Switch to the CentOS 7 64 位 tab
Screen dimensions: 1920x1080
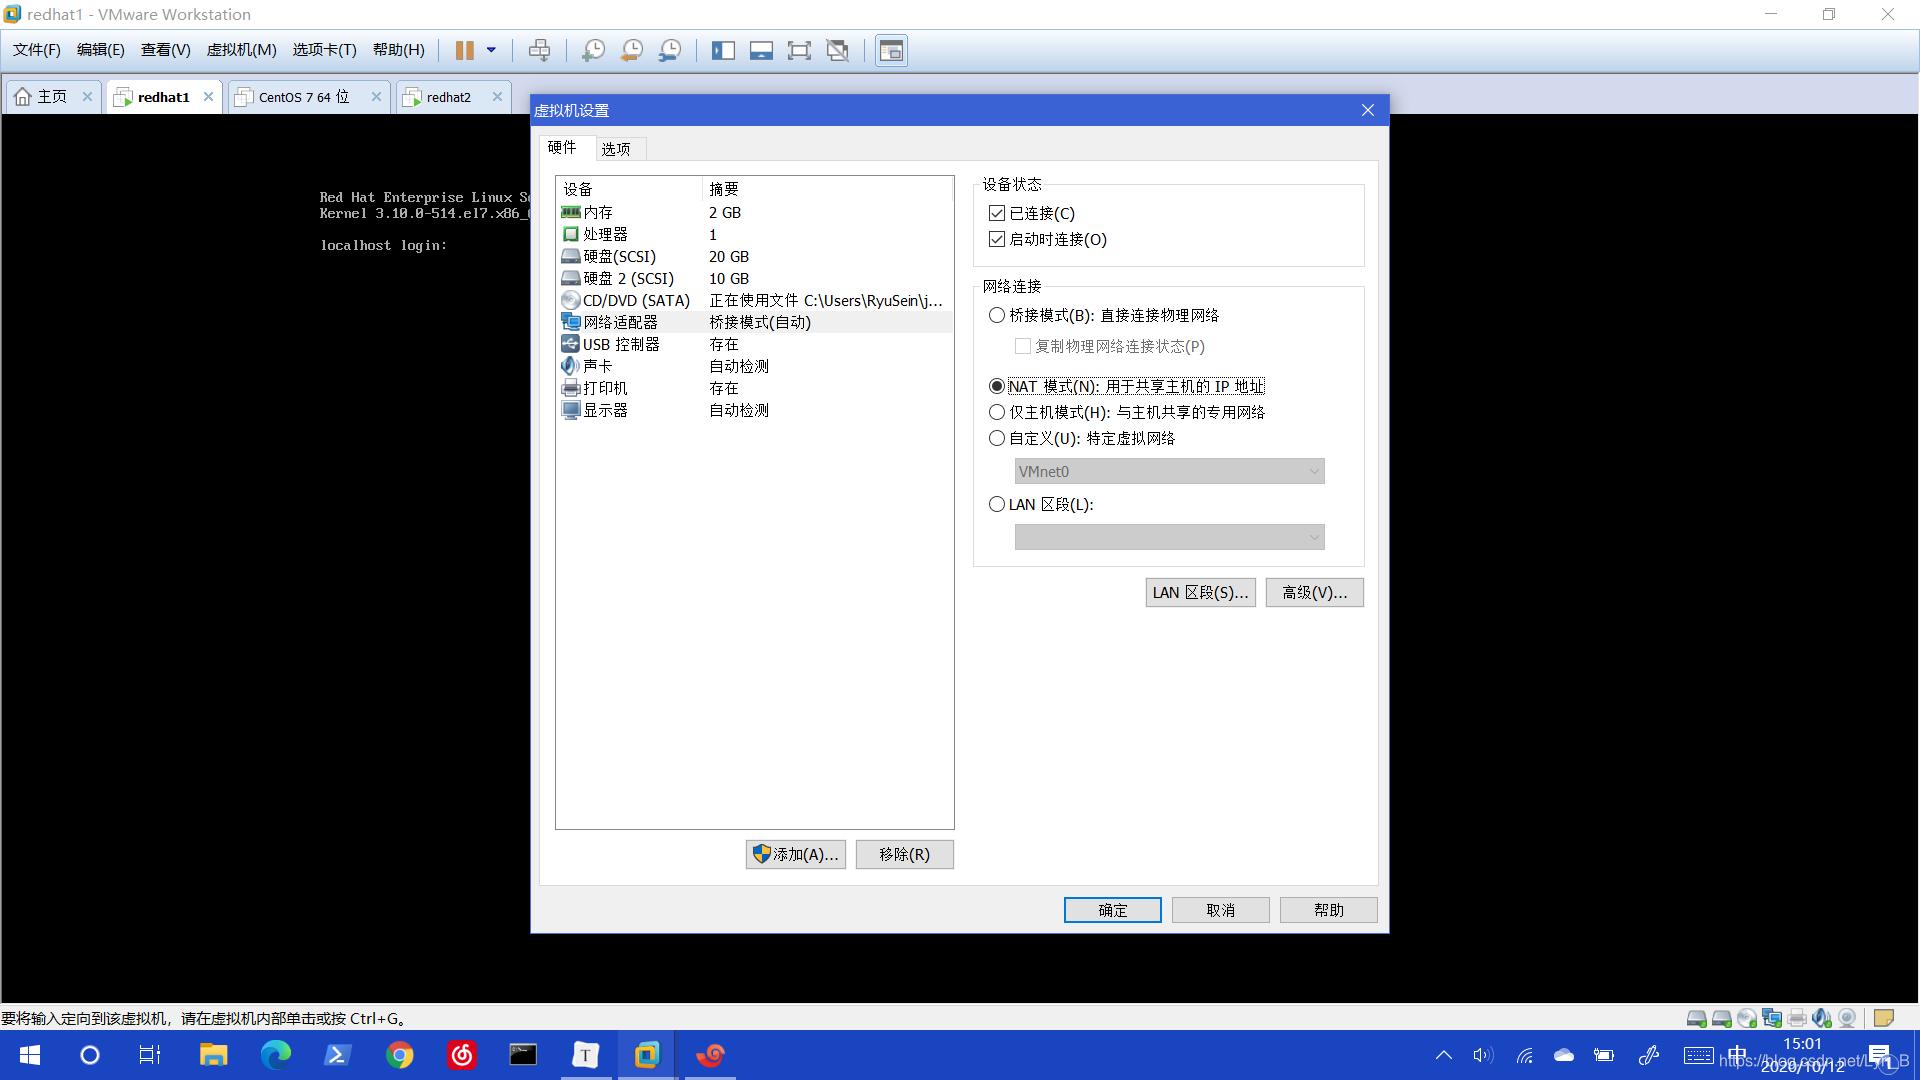(303, 97)
